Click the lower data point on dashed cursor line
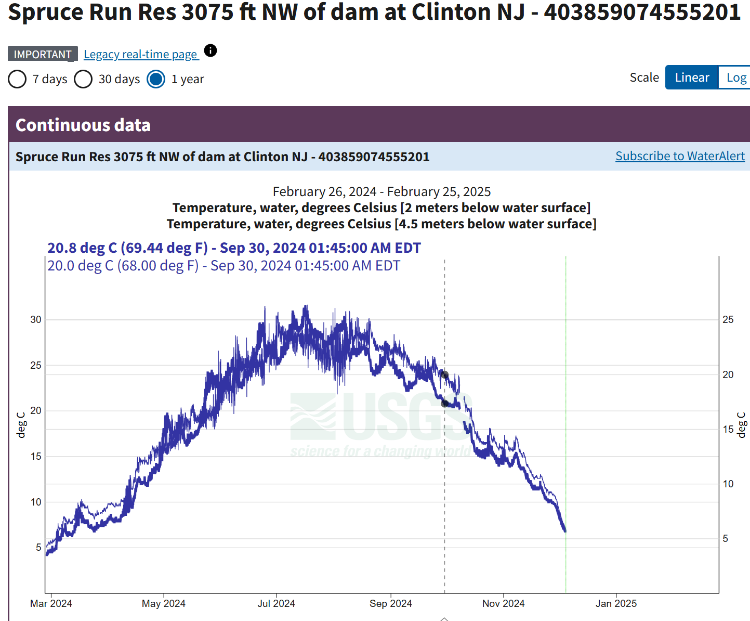The image size is (750, 621). coord(445,403)
